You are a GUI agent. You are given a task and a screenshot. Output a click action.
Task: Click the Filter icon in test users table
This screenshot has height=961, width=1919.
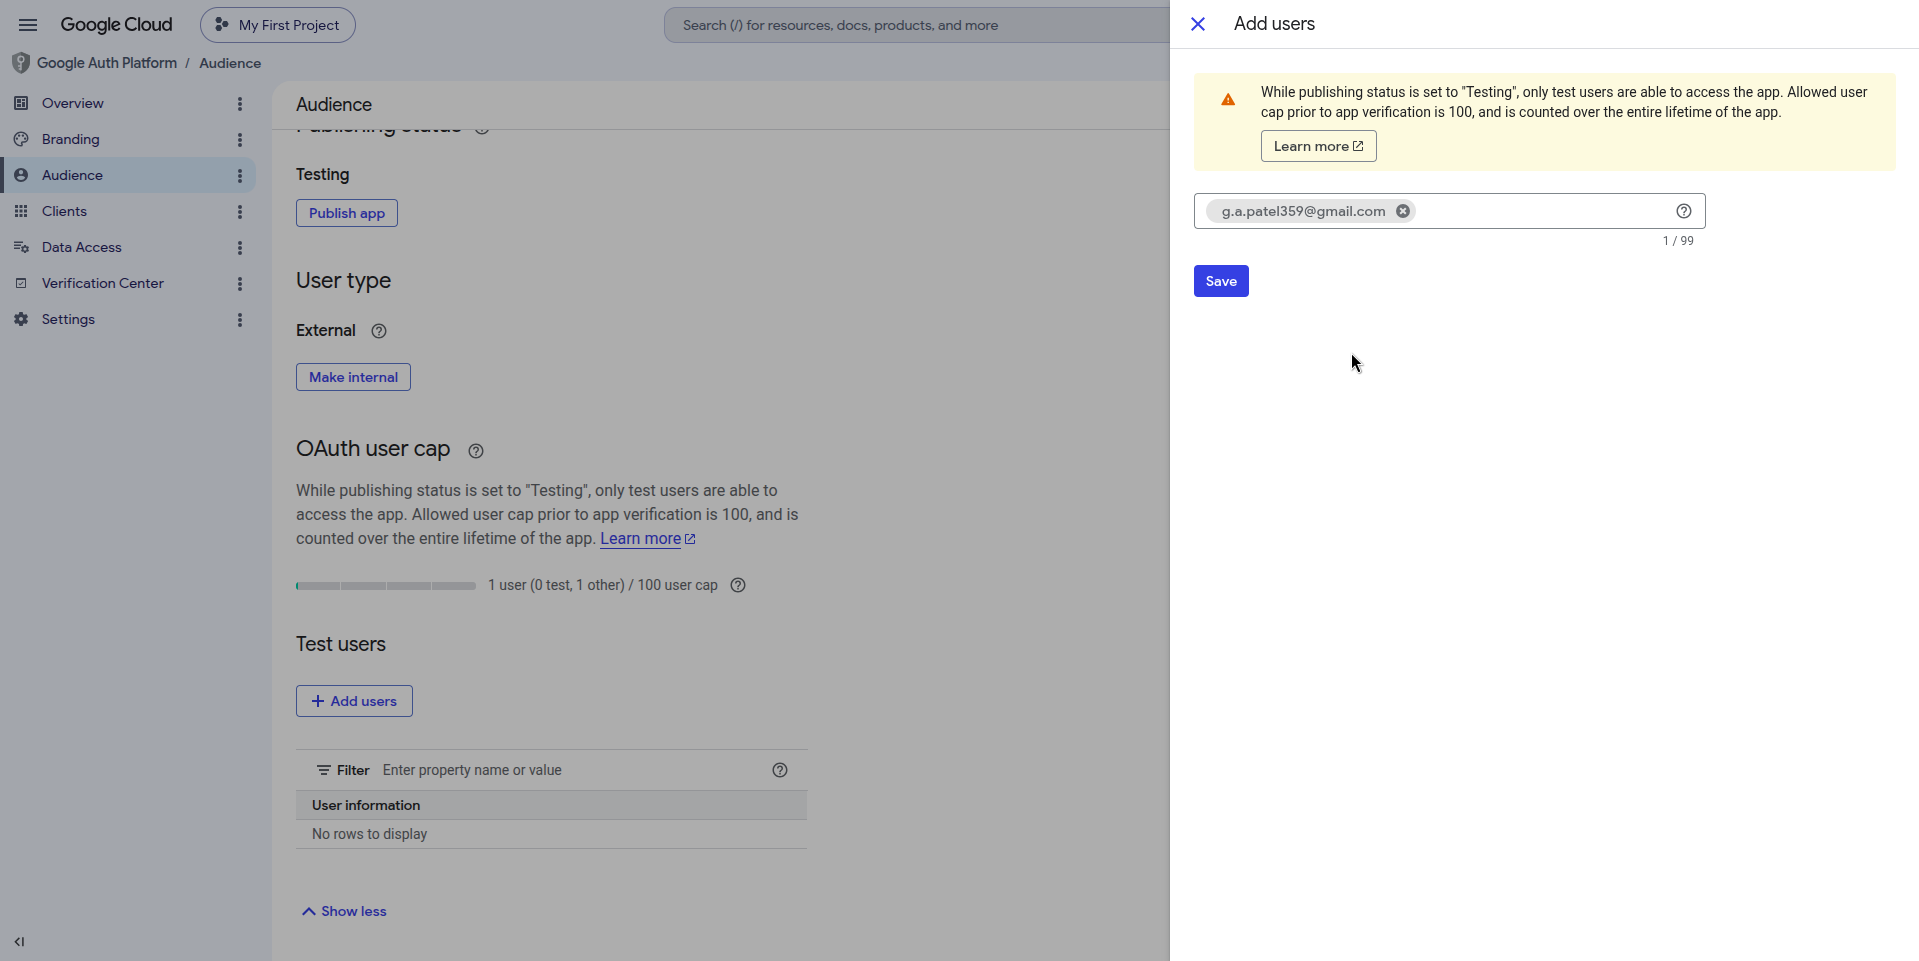coord(324,770)
